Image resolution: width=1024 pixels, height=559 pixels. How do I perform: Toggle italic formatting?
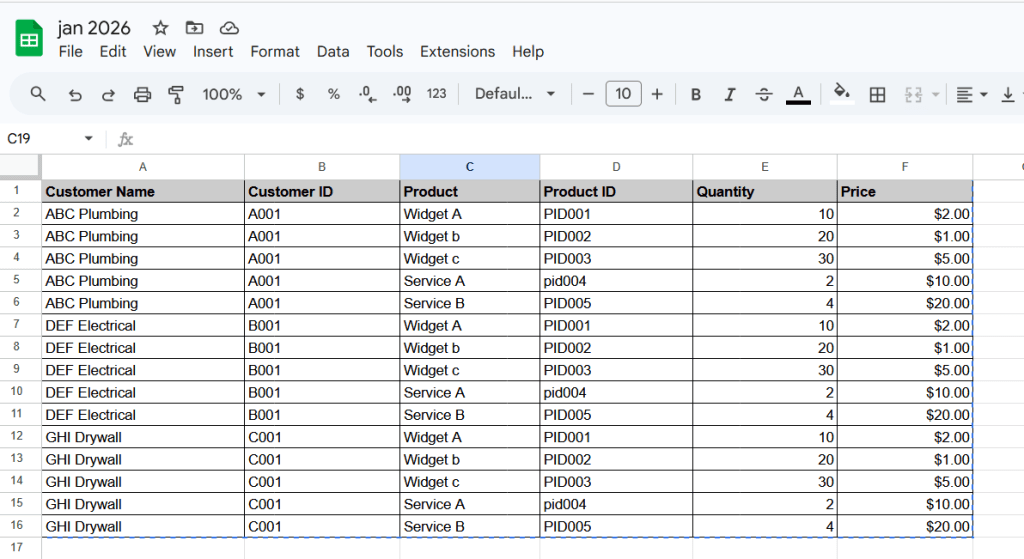tap(730, 94)
